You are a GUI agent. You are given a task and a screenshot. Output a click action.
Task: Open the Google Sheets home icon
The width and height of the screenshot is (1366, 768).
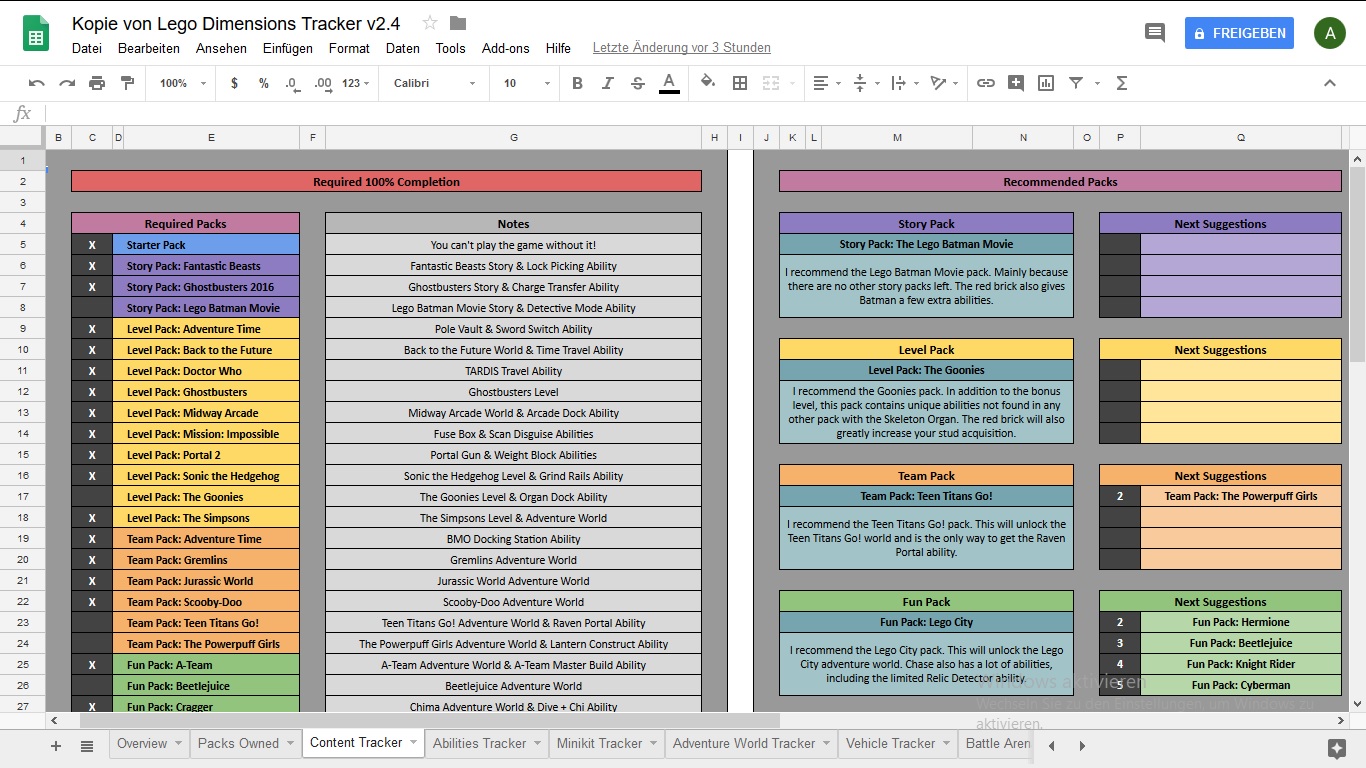tap(37, 34)
